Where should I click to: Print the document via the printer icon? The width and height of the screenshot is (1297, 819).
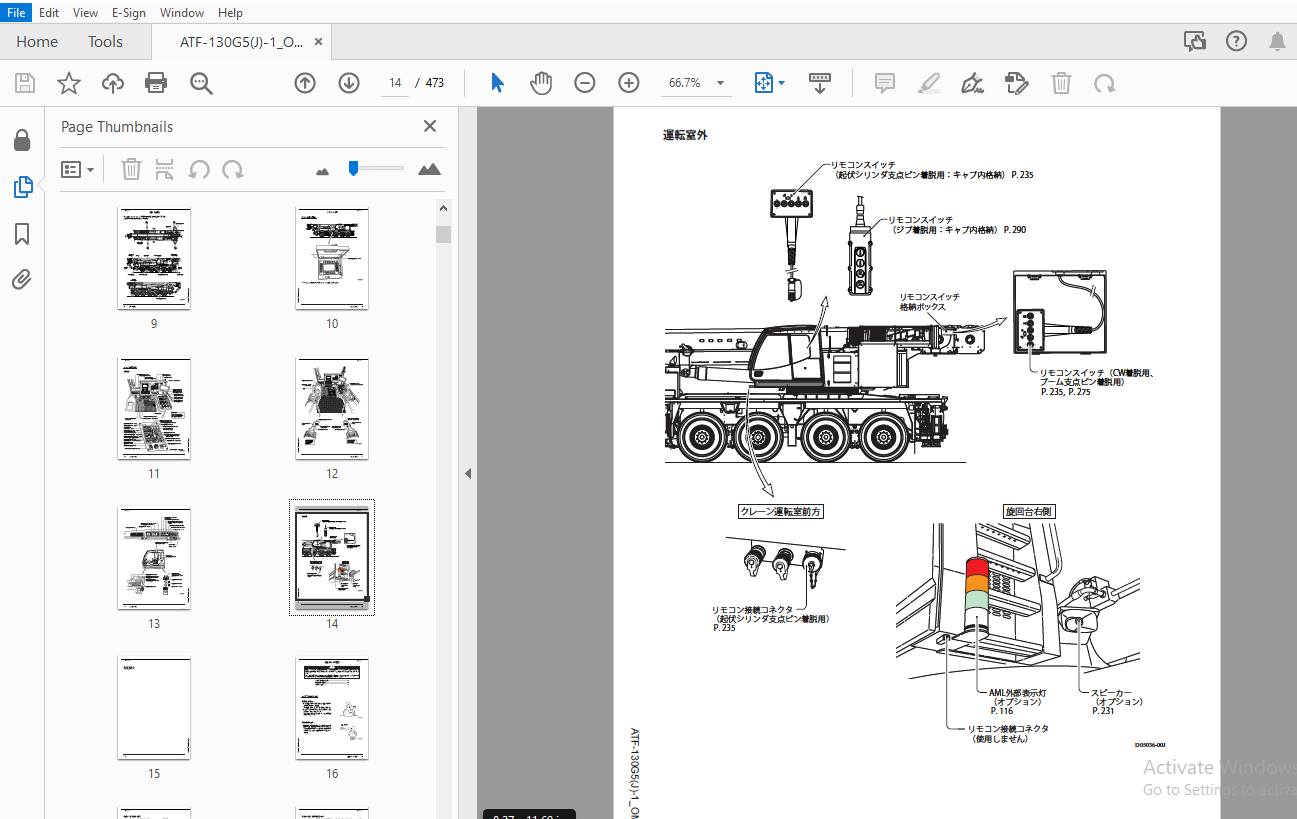(156, 83)
